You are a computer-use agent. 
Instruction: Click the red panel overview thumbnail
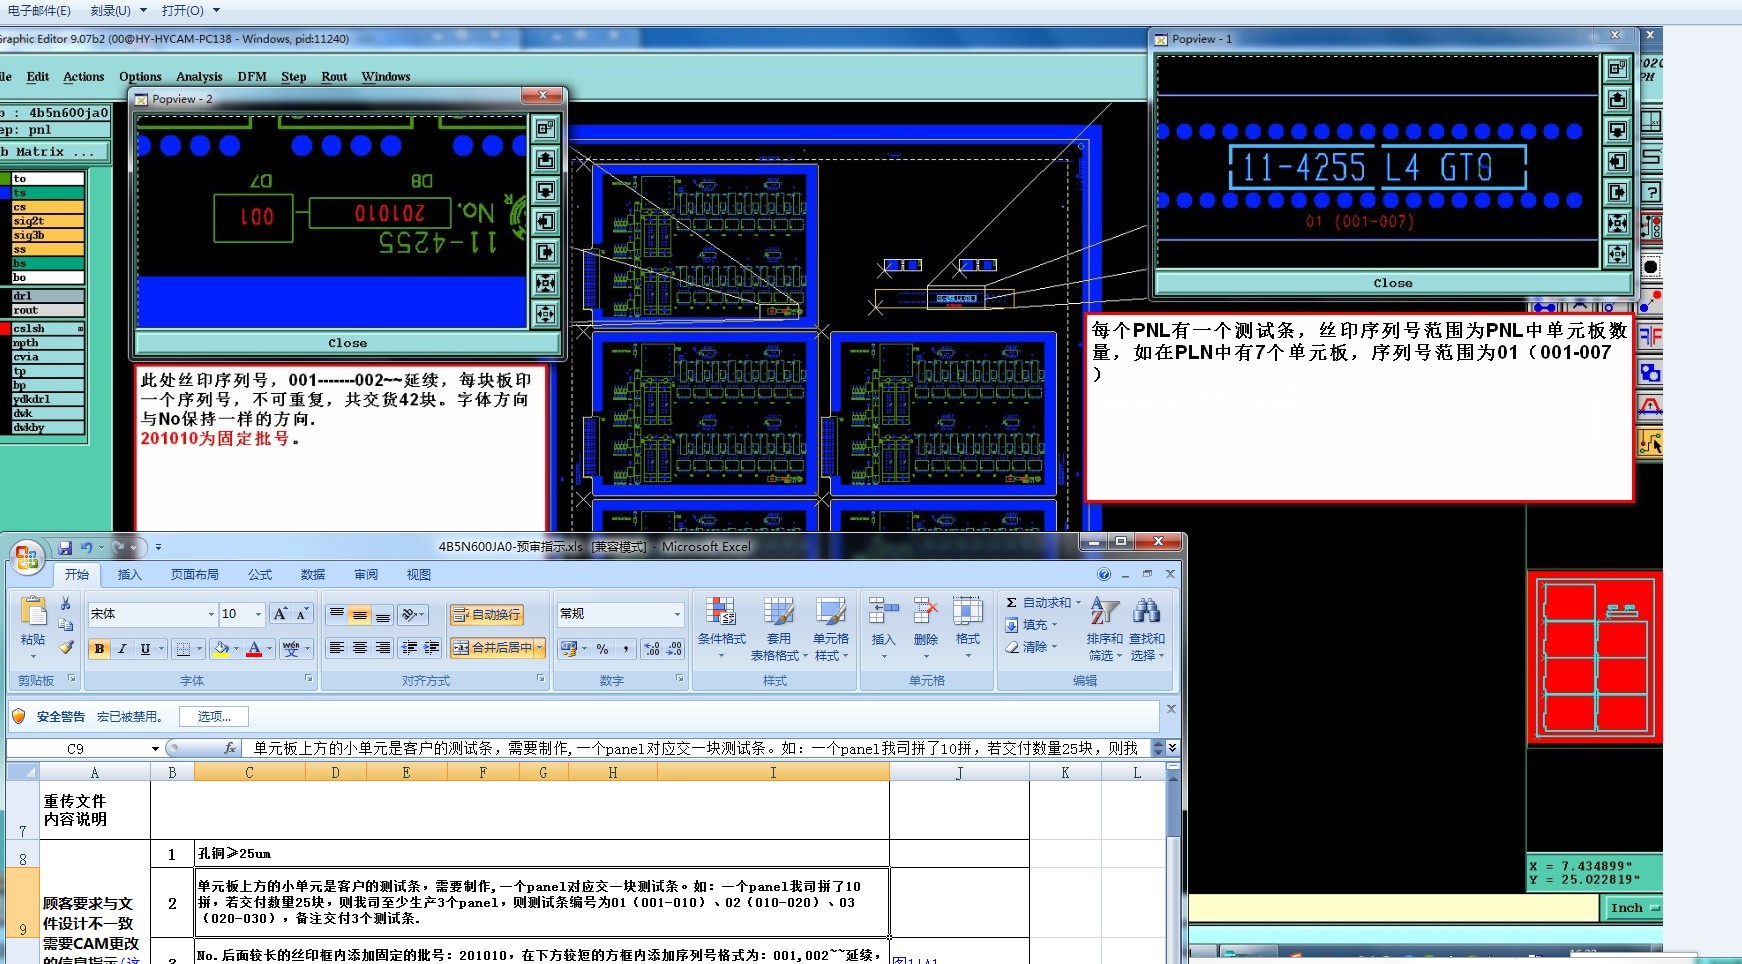(x=1594, y=658)
